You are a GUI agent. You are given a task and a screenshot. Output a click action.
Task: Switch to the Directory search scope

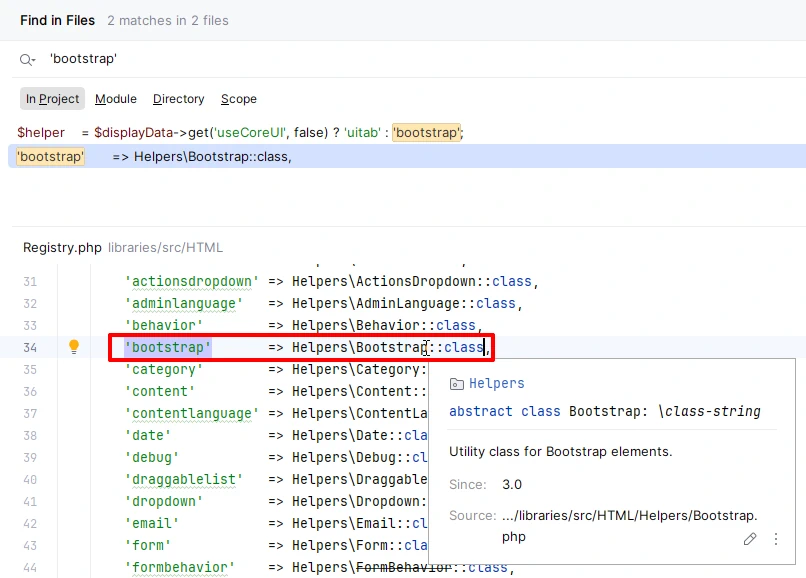pyautogui.click(x=178, y=99)
